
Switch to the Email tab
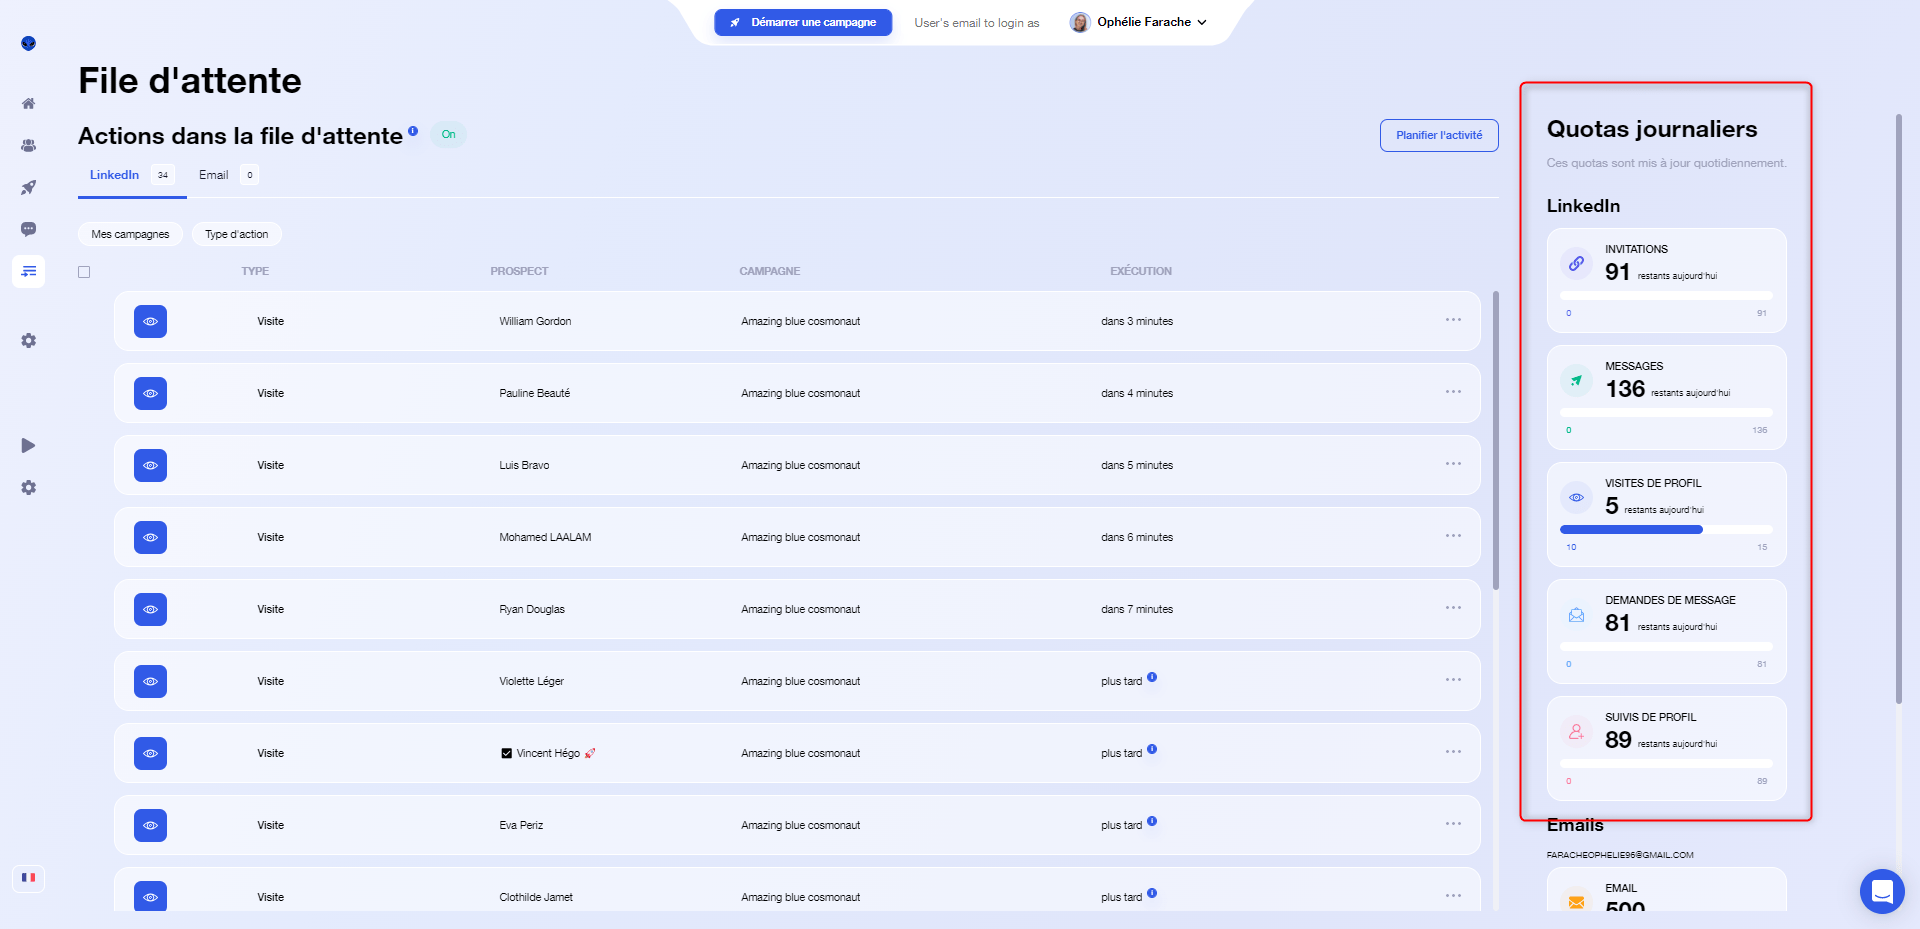[x=229, y=175]
